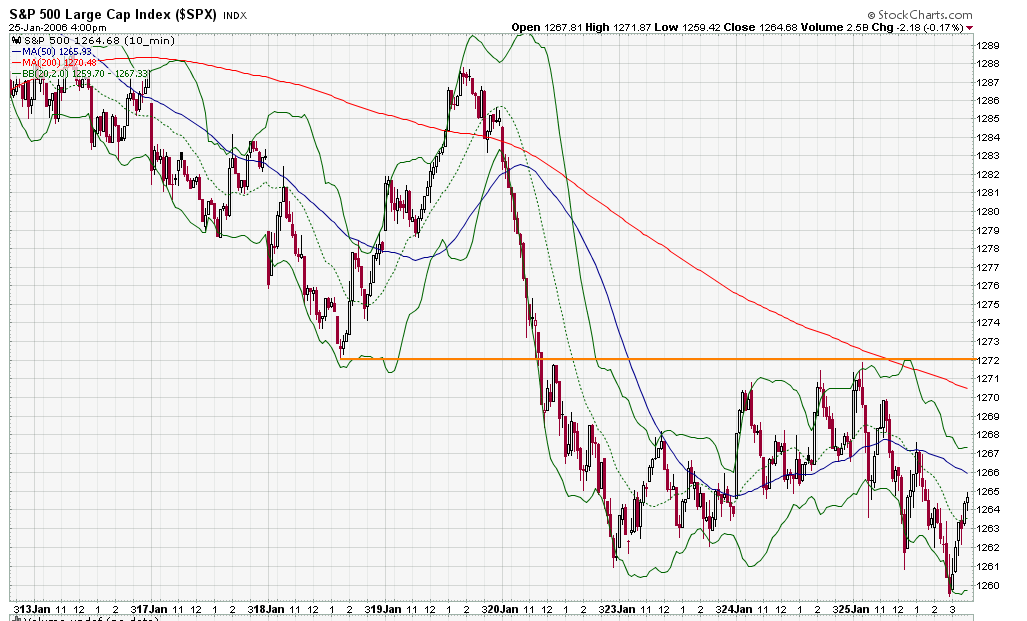Click the blue MA(50) legend line swatch
Viewport: 1027px width, 621px height.
(x=16, y=51)
